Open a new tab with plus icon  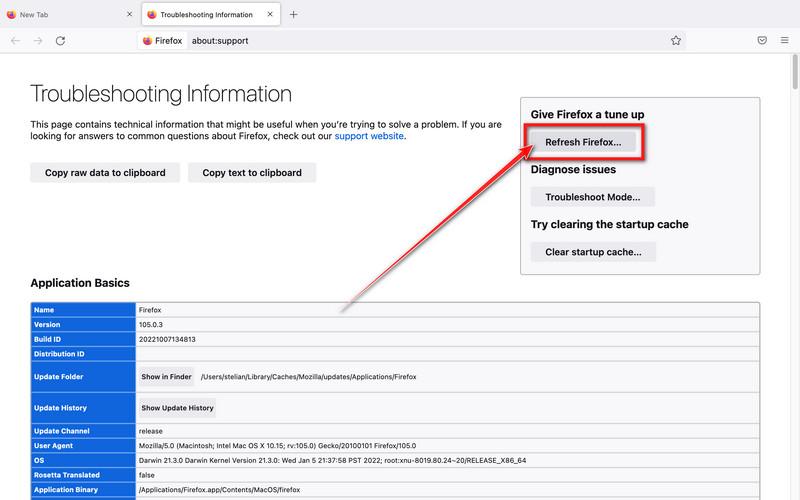(293, 15)
